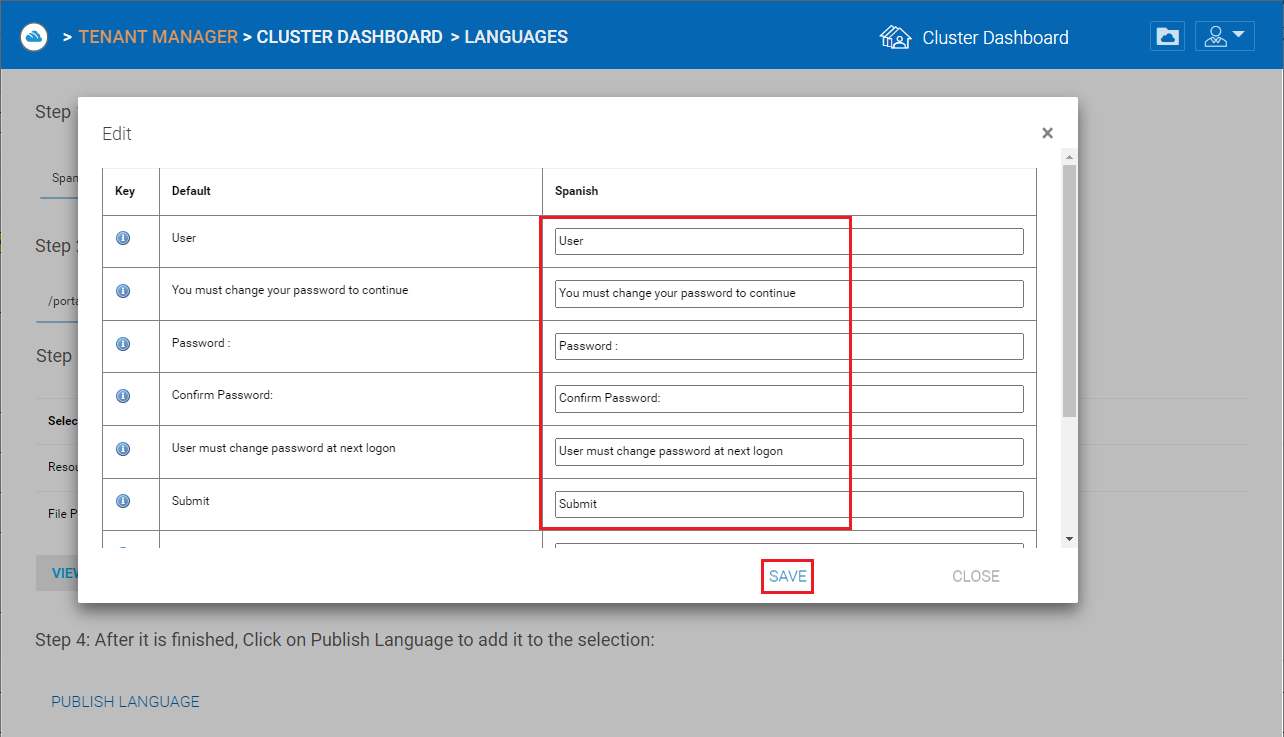Click info icon for 'You must change your password'
The image size is (1284, 737).
coord(123,291)
